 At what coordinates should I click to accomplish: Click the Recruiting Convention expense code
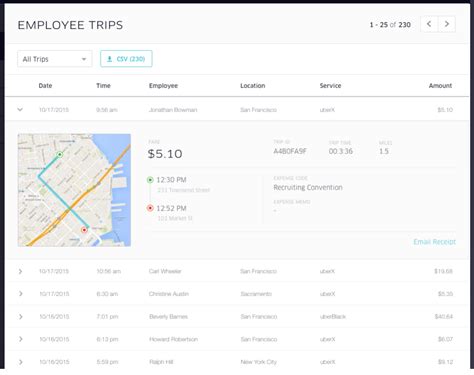pos(308,187)
